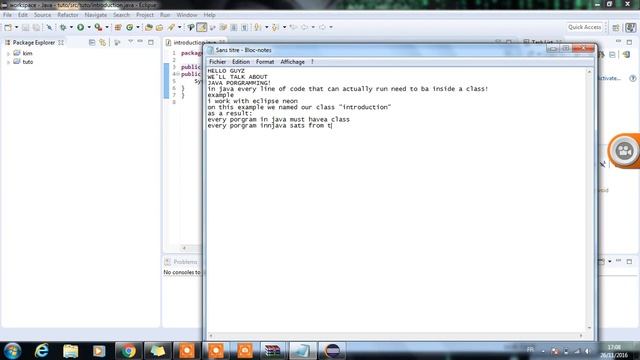Open Internet Explorer from the taskbar
The width and height of the screenshot is (640, 360).
point(41,351)
